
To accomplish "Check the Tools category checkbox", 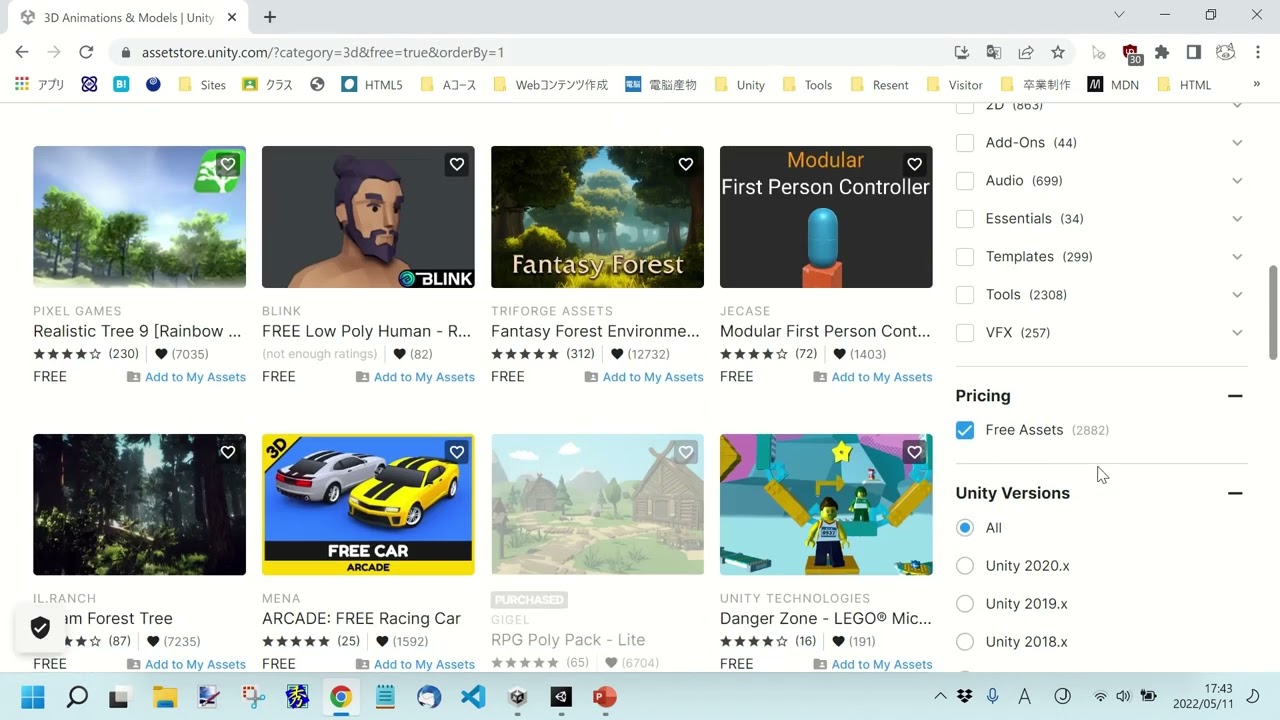I will pos(965,295).
